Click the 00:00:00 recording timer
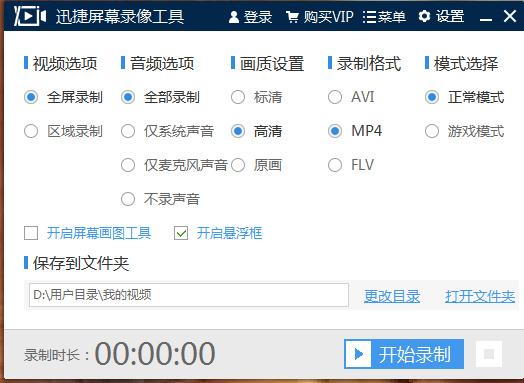The width and height of the screenshot is (524, 383). [x=155, y=354]
